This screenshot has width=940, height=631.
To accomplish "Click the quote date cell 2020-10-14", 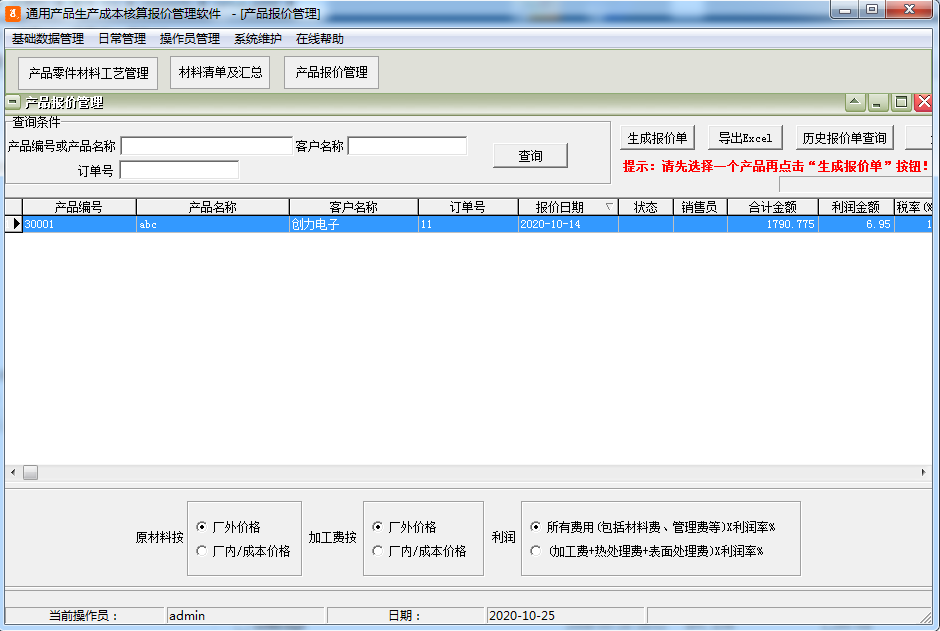I will [568, 224].
